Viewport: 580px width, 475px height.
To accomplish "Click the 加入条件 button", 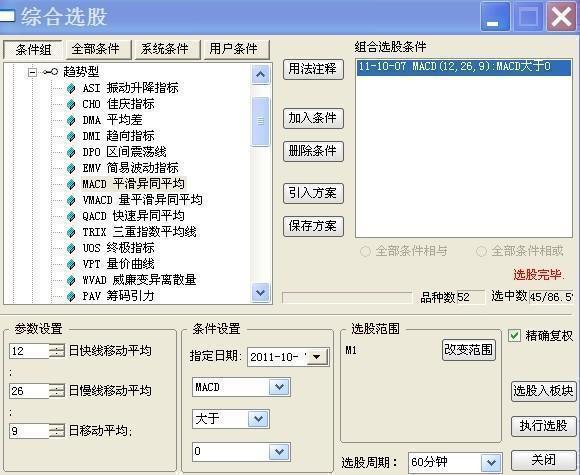I will tap(313, 118).
